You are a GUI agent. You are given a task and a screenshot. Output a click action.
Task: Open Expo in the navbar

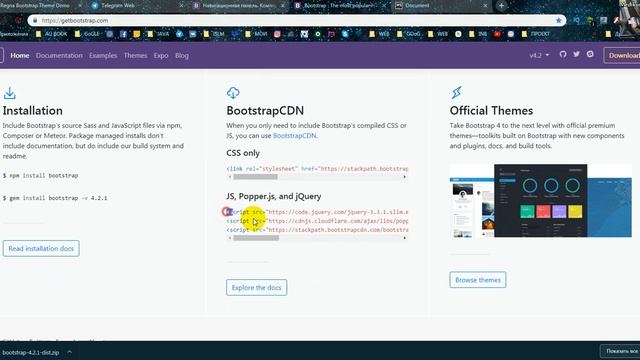click(161, 56)
